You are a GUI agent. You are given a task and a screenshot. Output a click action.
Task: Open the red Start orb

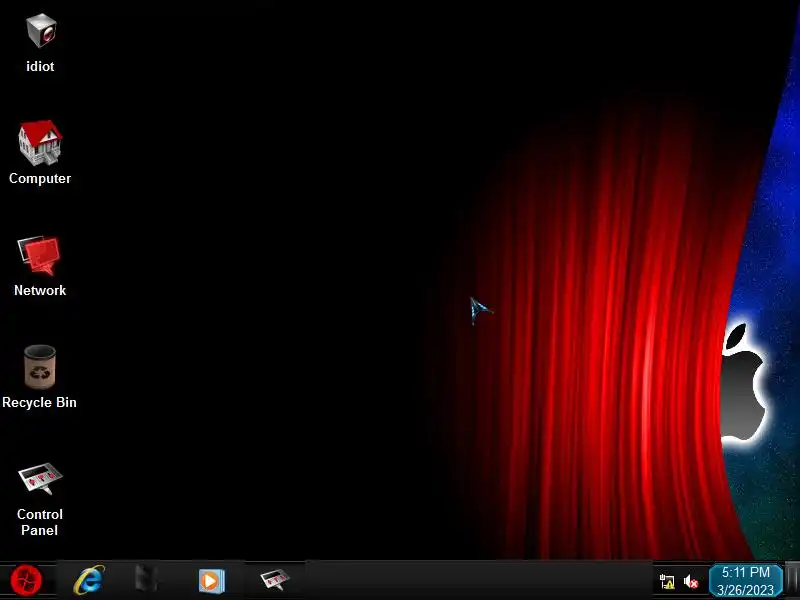click(26, 580)
